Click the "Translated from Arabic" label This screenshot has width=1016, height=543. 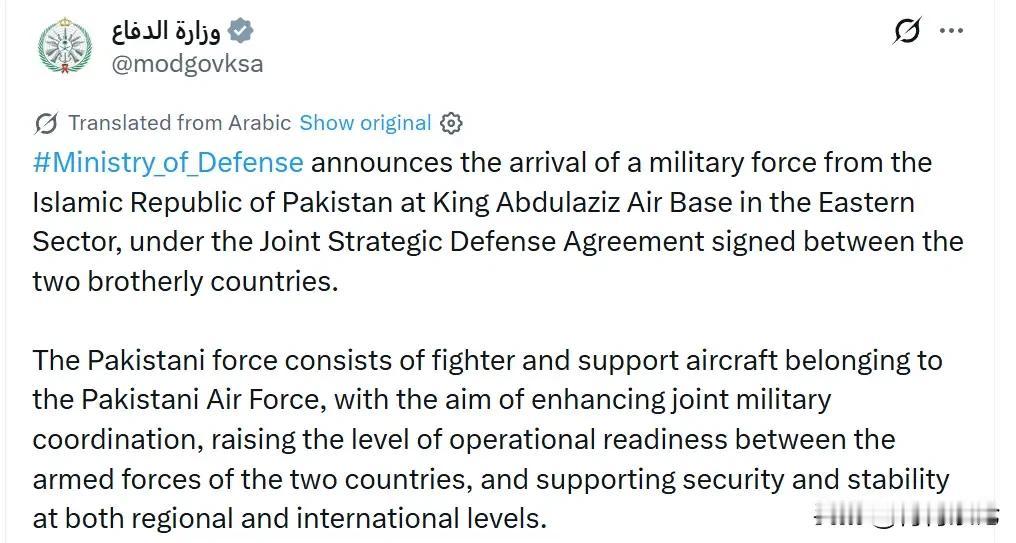pos(179,123)
